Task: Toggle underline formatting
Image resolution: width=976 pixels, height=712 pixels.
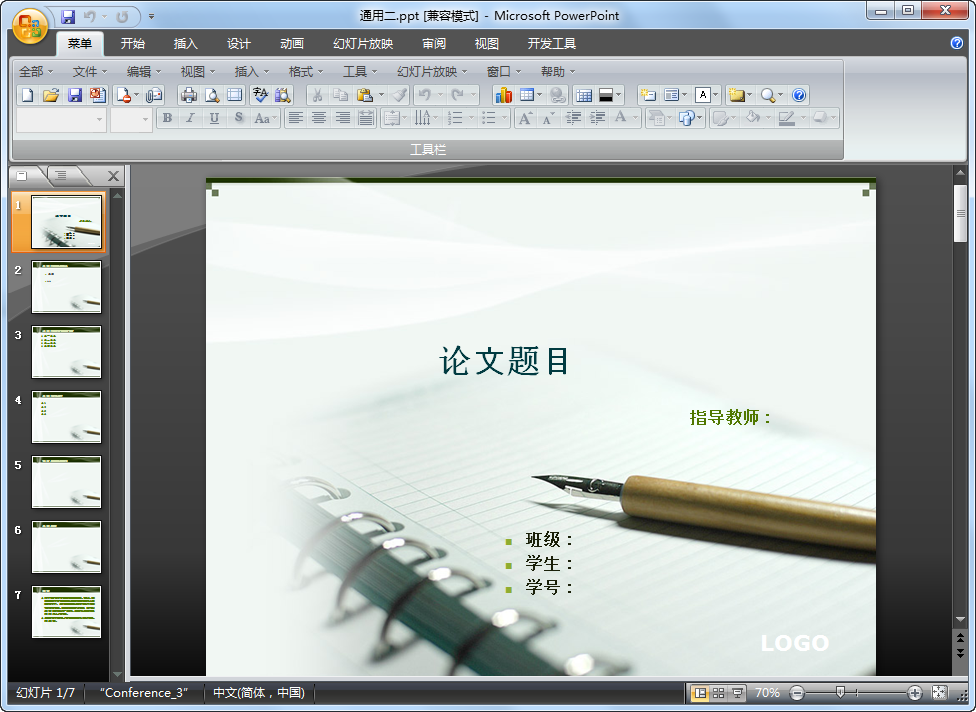Action: [x=213, y=118]
